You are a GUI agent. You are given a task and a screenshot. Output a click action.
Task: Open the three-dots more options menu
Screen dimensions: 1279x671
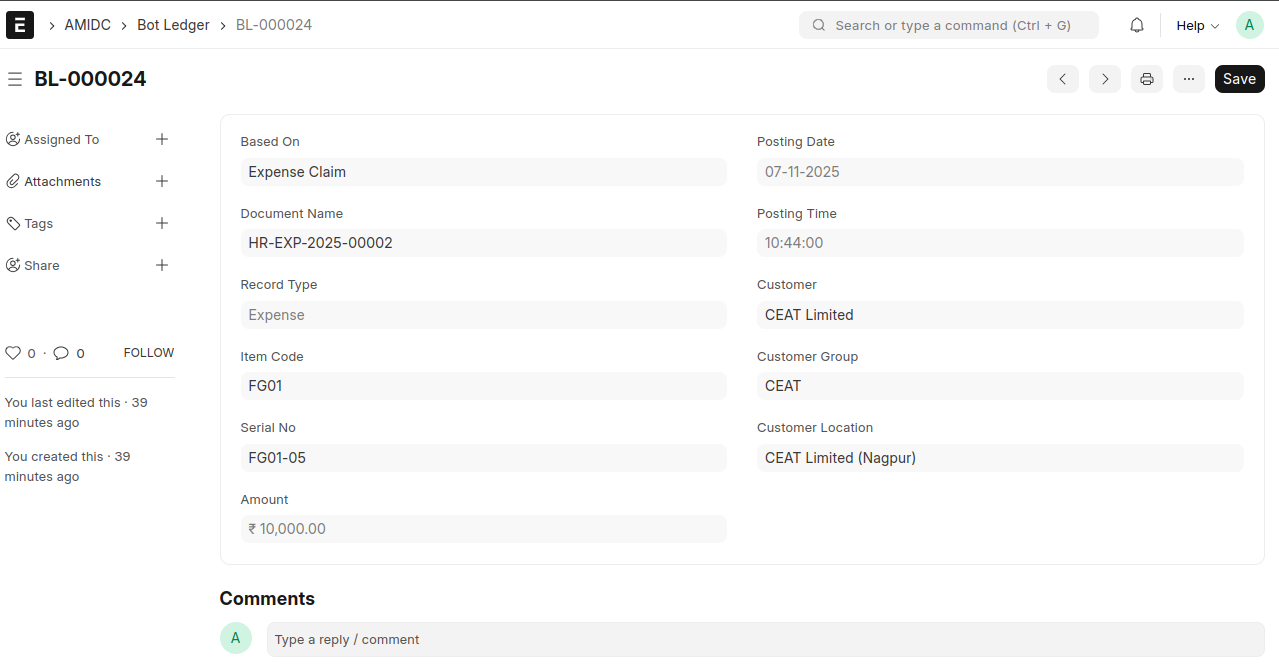point(1189,79)
